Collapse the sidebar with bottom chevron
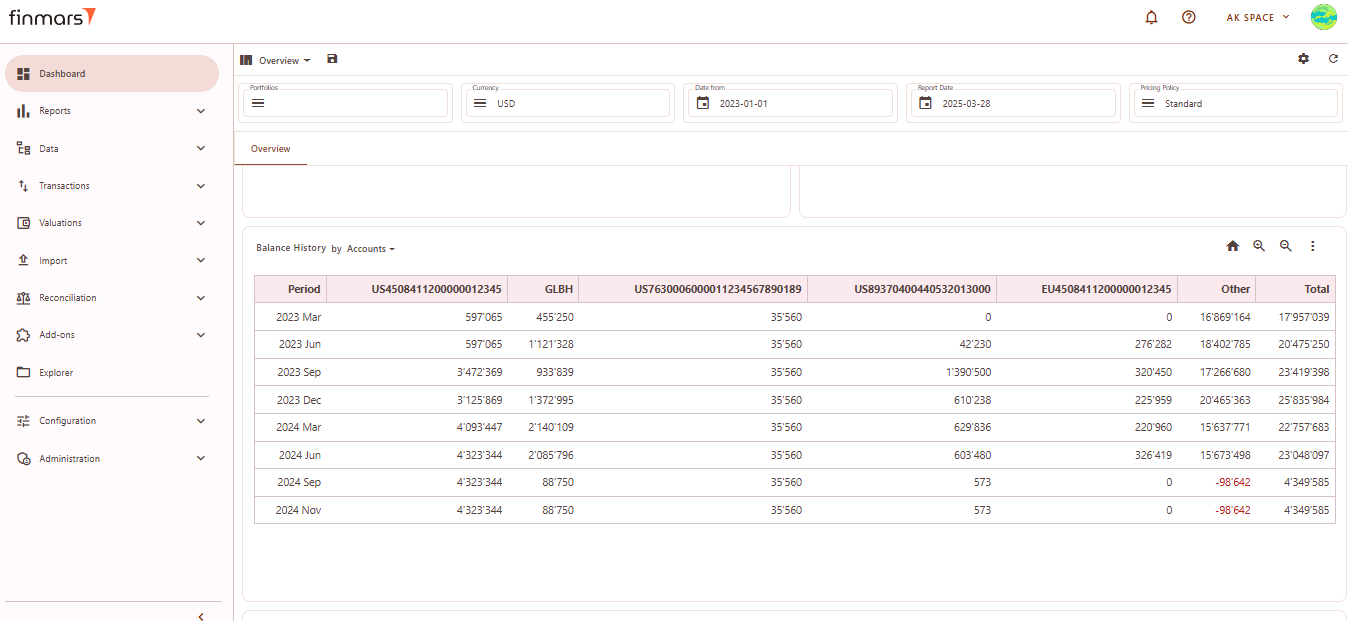 [x=200, y=616]
